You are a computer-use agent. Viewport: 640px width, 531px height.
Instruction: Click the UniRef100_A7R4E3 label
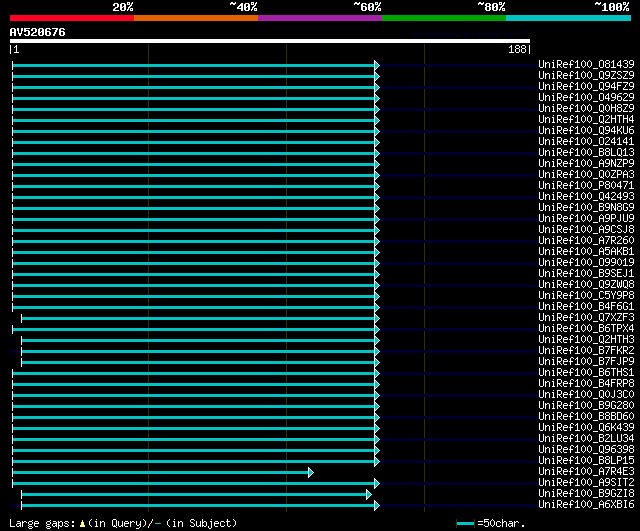point(586,471)
